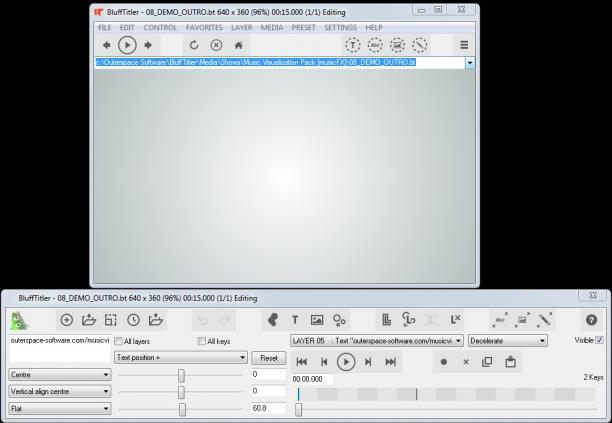Click the circles icon right of the picture icon
Screen dimensions: 612x423
(x=339, y=320)
